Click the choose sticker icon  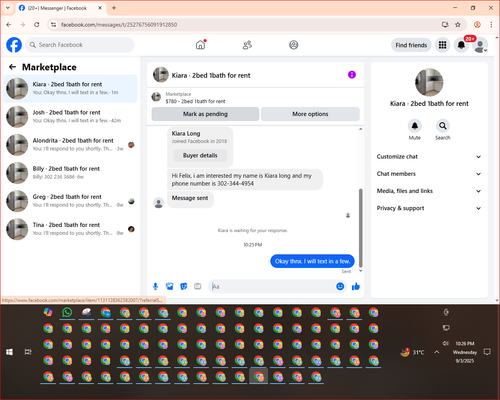click(x=184, y=286)
